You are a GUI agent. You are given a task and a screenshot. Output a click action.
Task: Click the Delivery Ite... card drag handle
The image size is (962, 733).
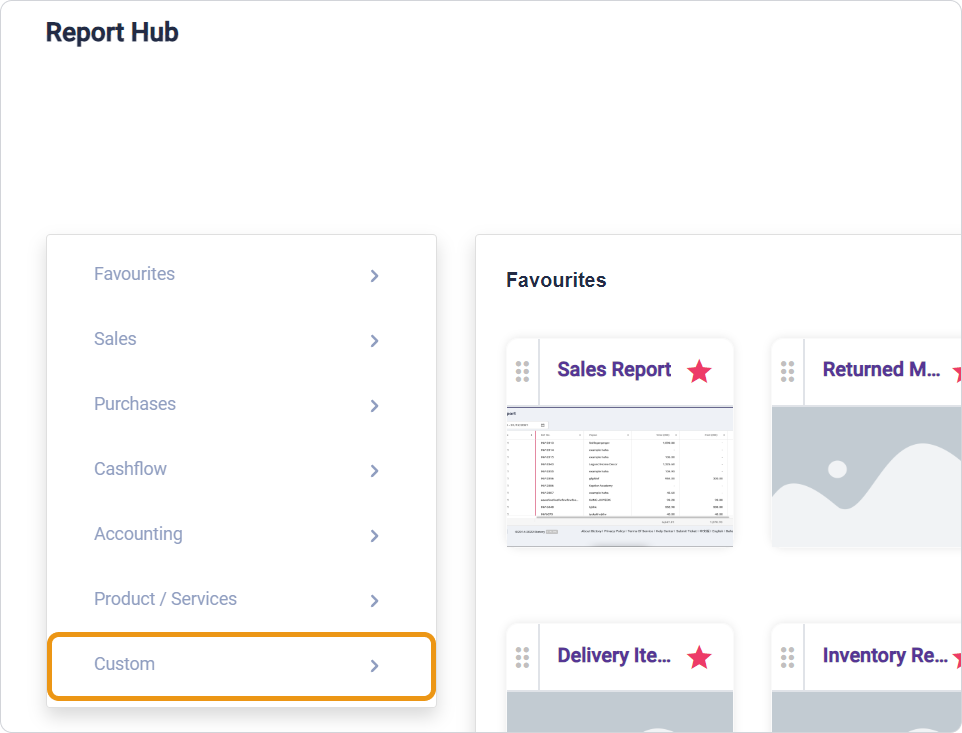coord(522,658)
